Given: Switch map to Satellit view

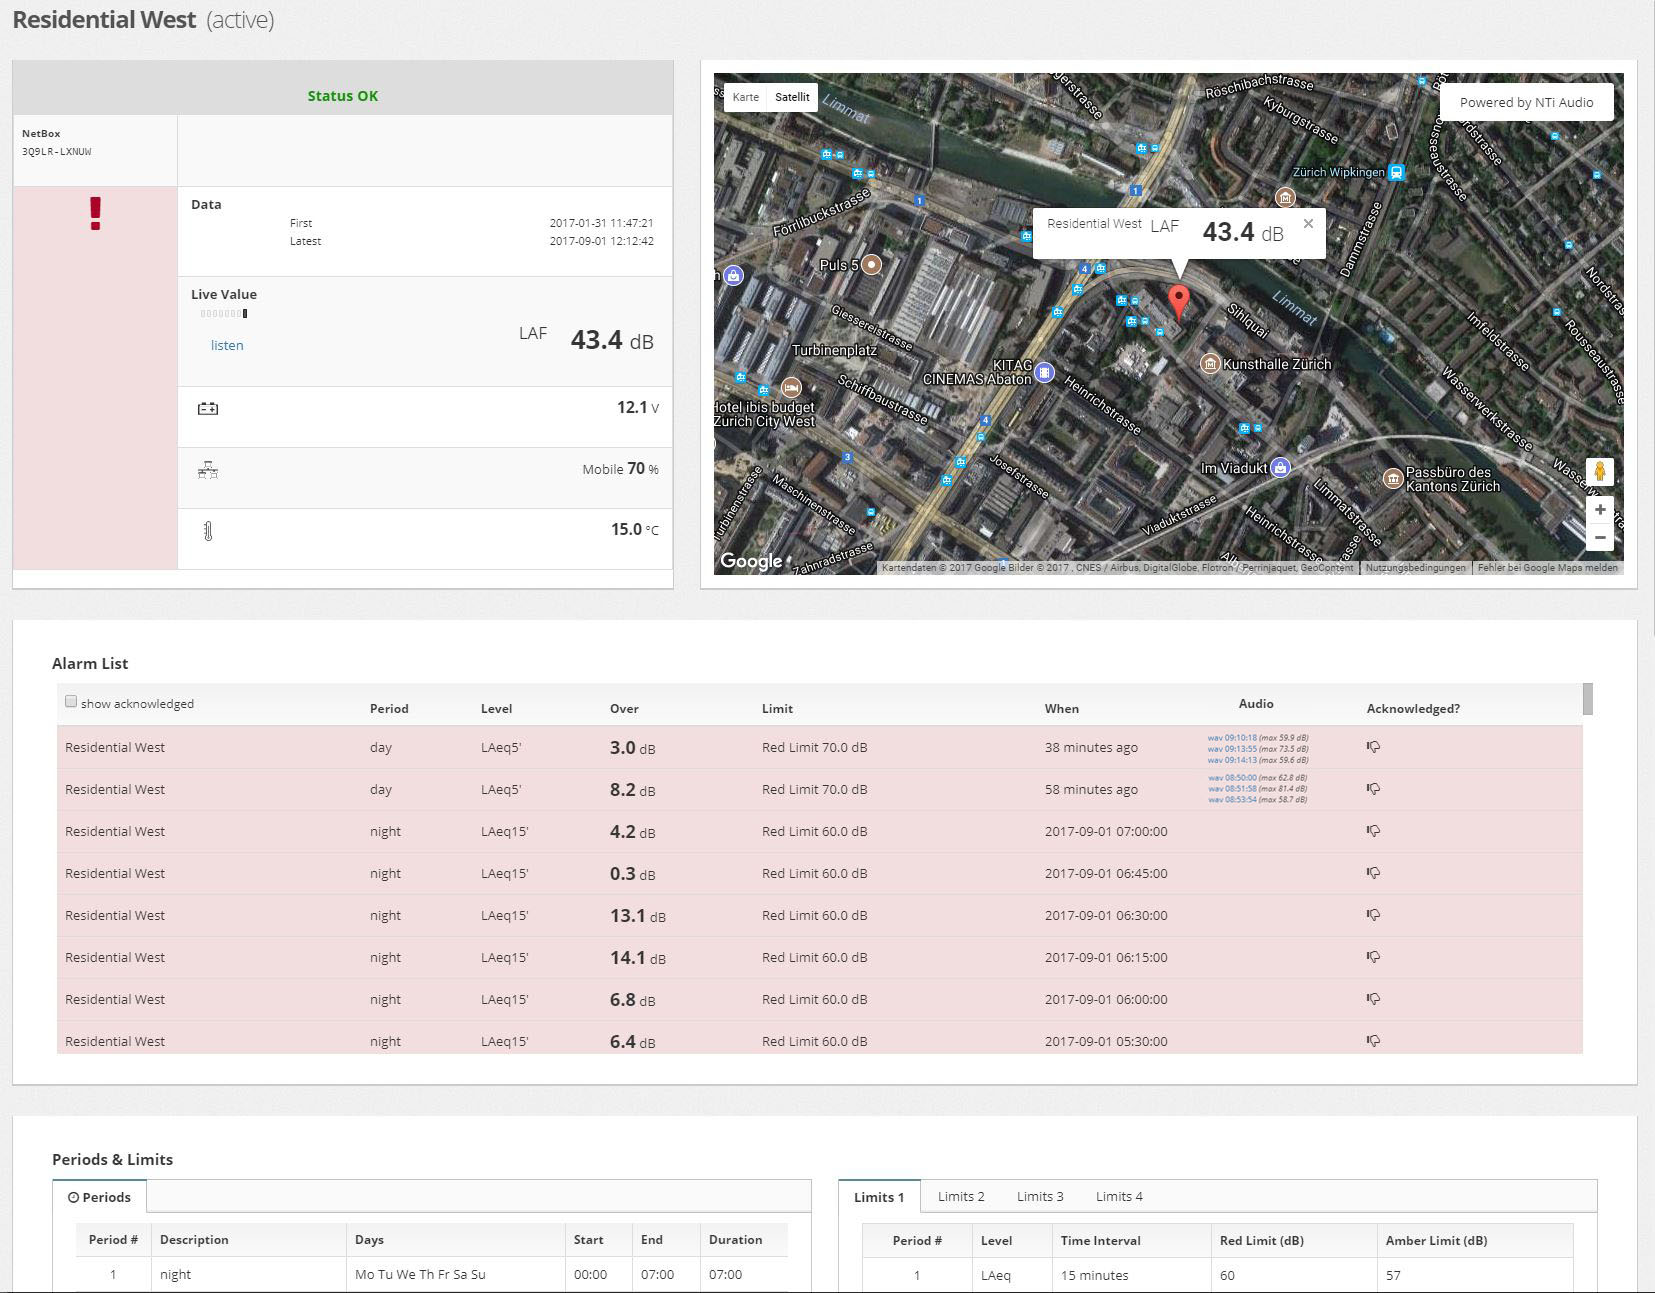Looking at the screenshot, I should pos(792,97).
